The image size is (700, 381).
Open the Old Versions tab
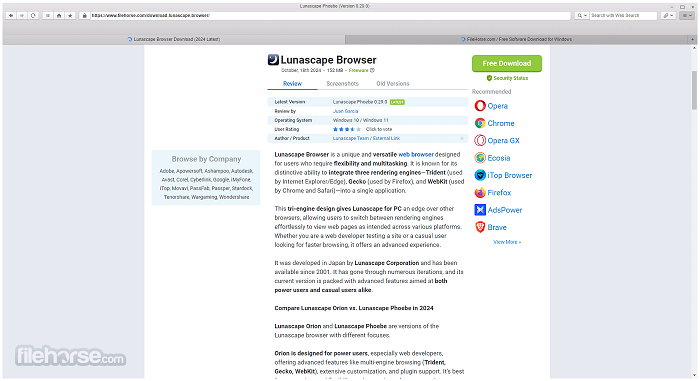click(x=392, y=84)
